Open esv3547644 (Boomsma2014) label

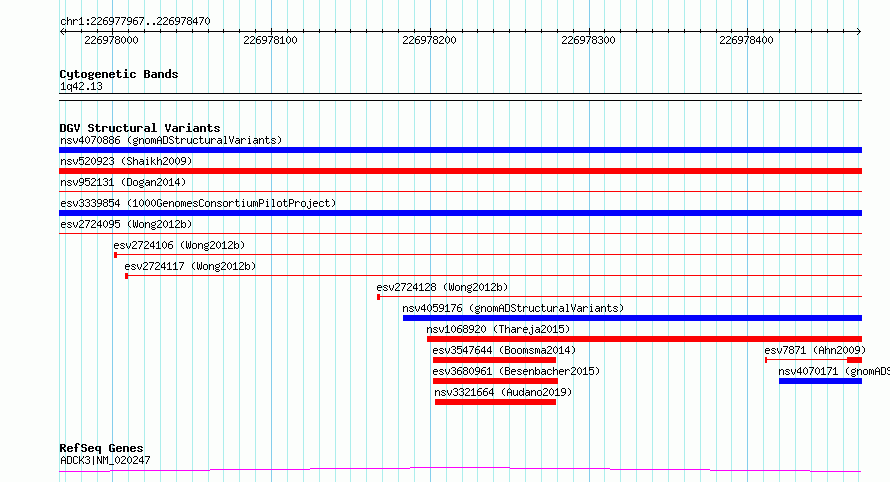[504, 350]
